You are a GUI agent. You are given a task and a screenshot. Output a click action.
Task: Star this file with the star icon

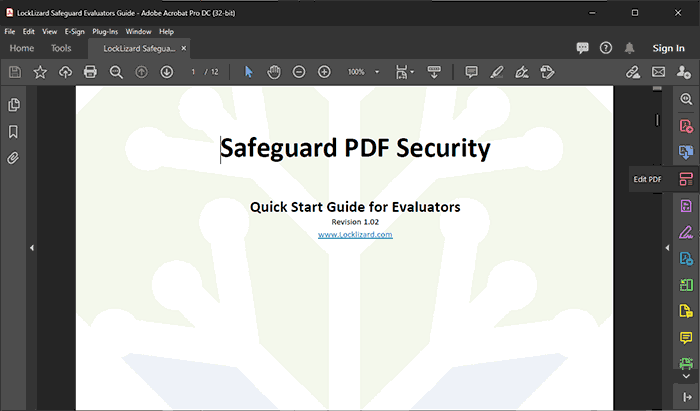click(40, 72)
